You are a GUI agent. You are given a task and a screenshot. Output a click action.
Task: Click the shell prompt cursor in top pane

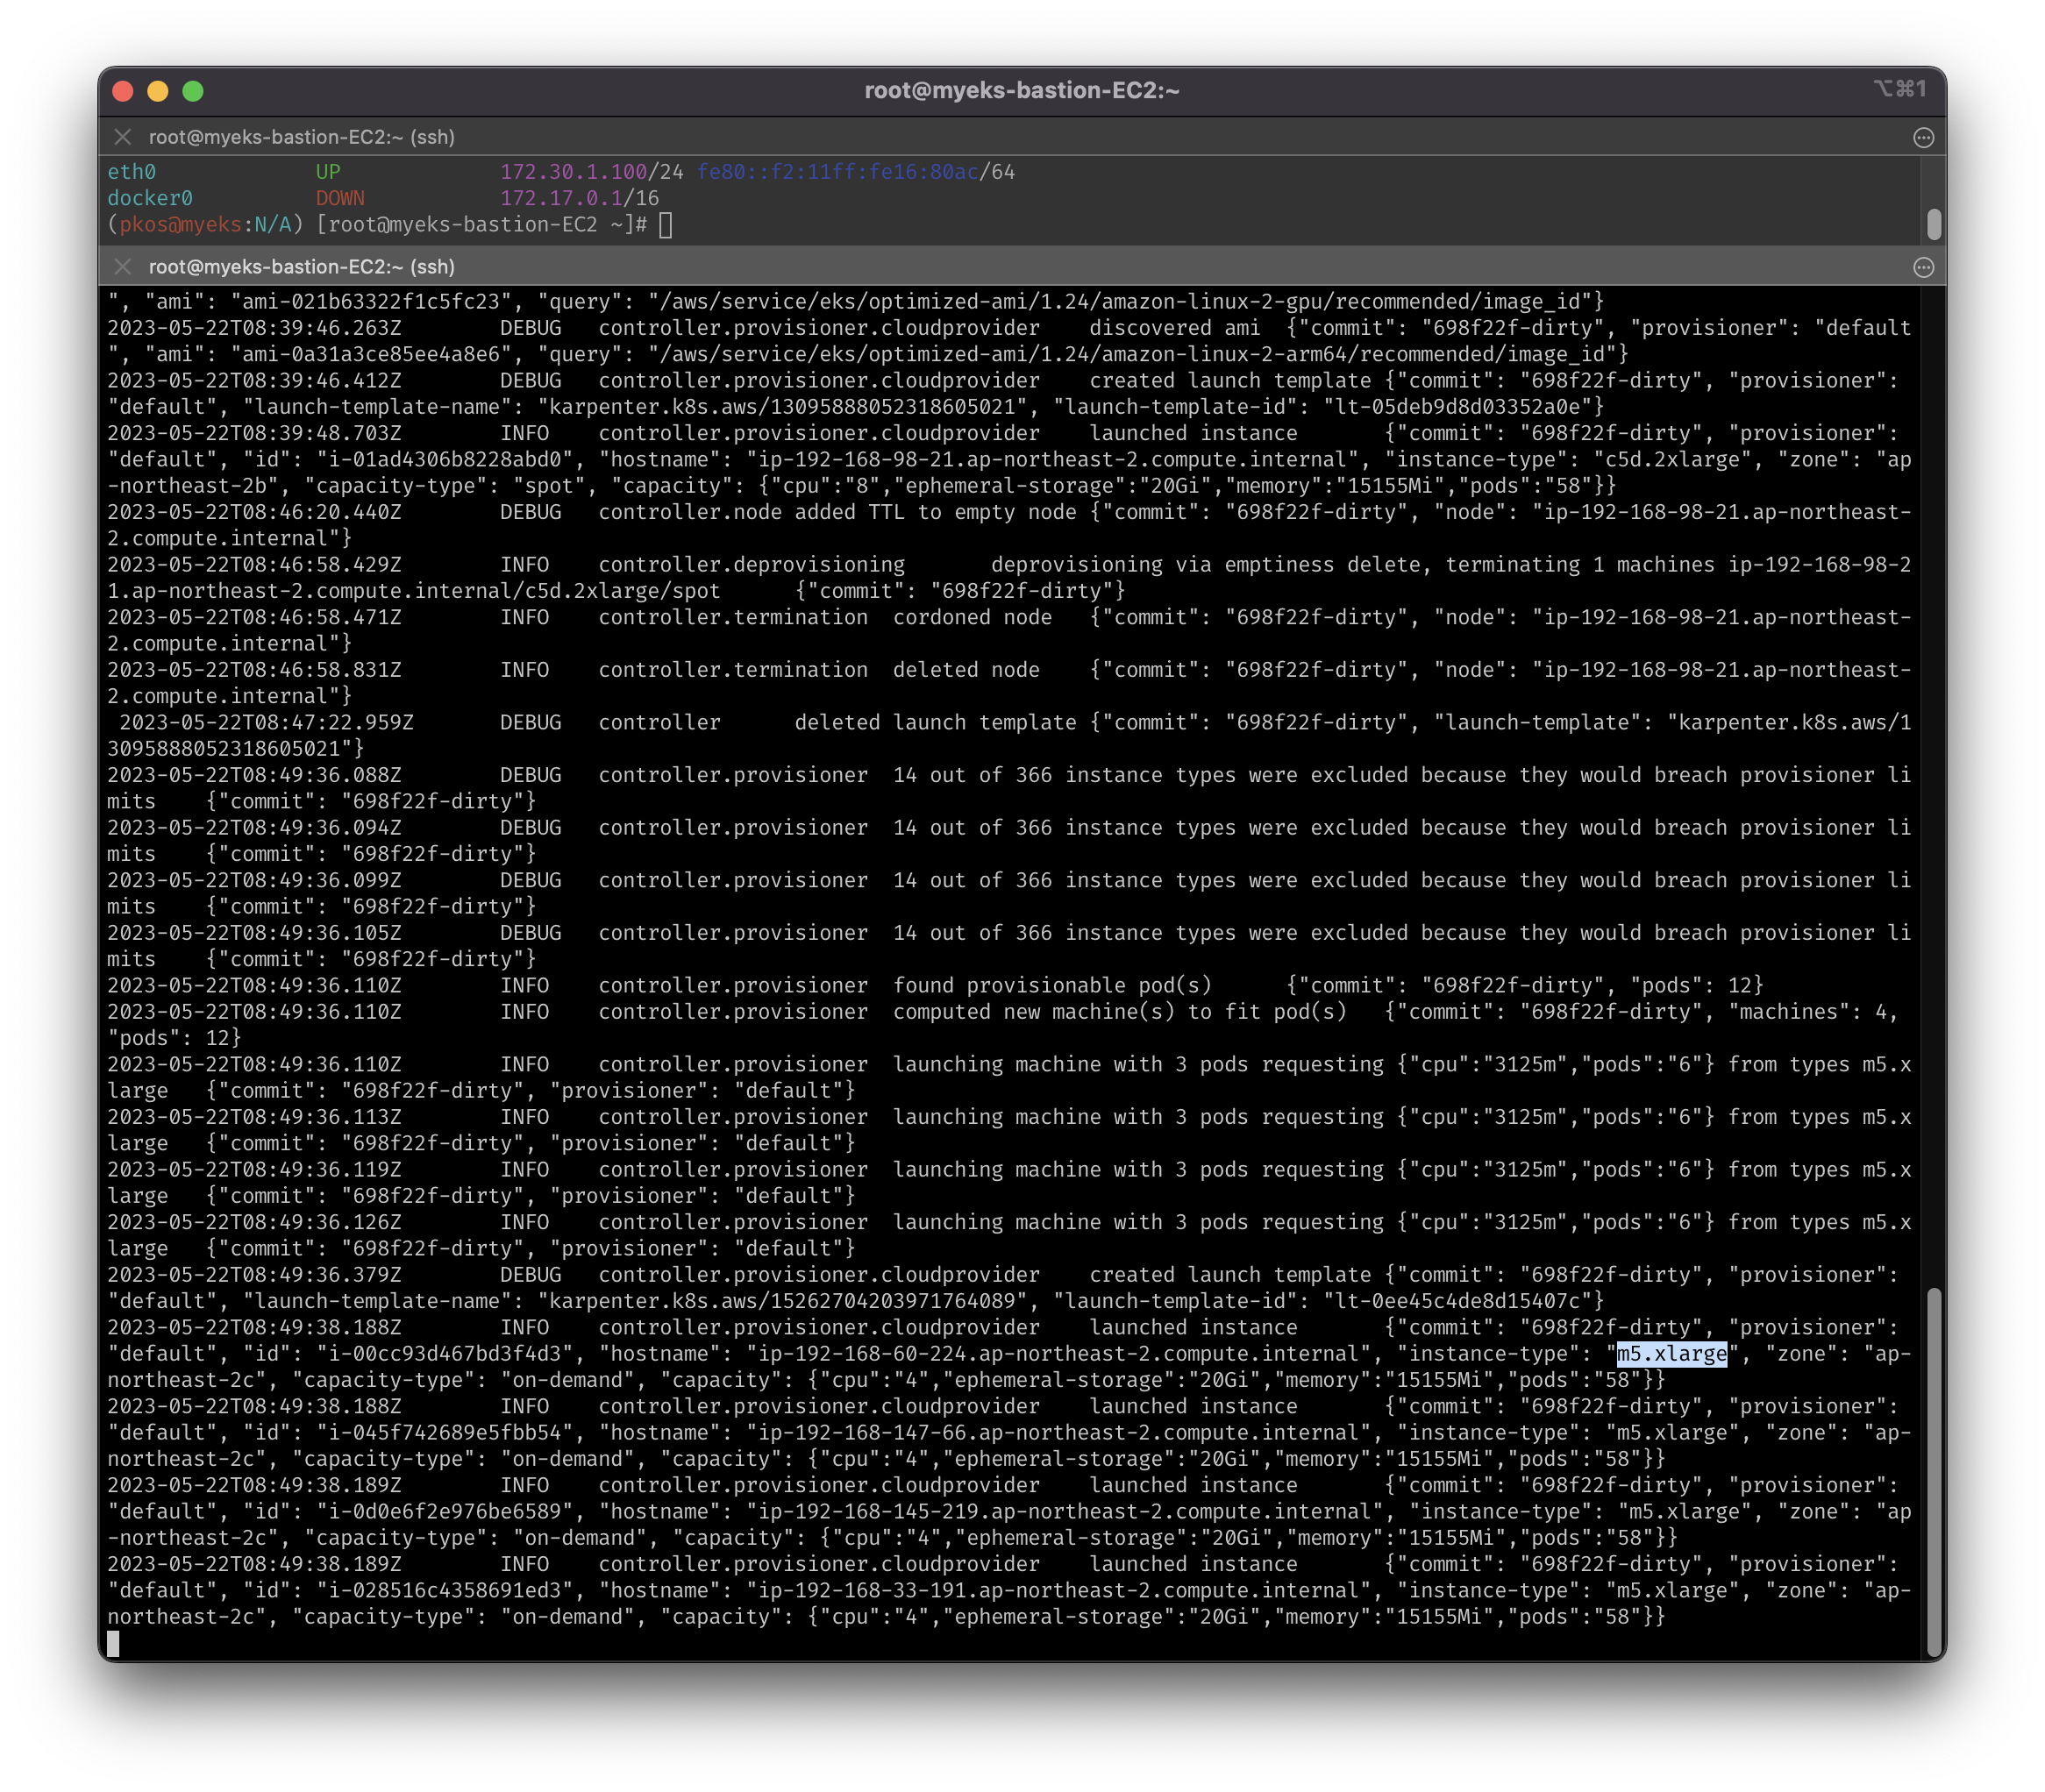(666, 225)
